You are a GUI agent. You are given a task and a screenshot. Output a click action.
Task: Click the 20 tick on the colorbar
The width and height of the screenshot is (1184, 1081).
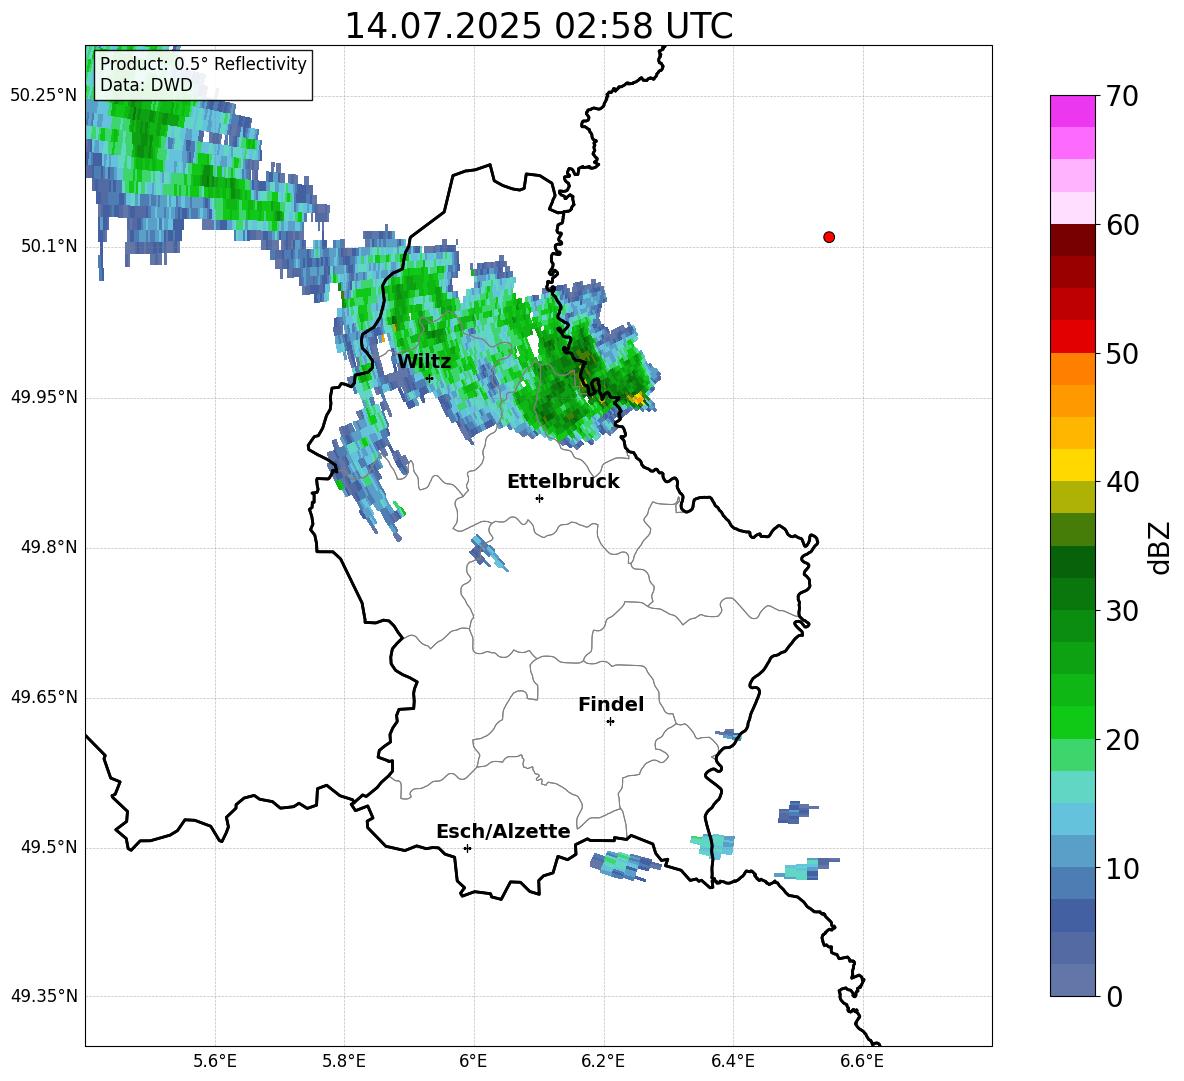pyautogui.click(x=1122, y=740)
